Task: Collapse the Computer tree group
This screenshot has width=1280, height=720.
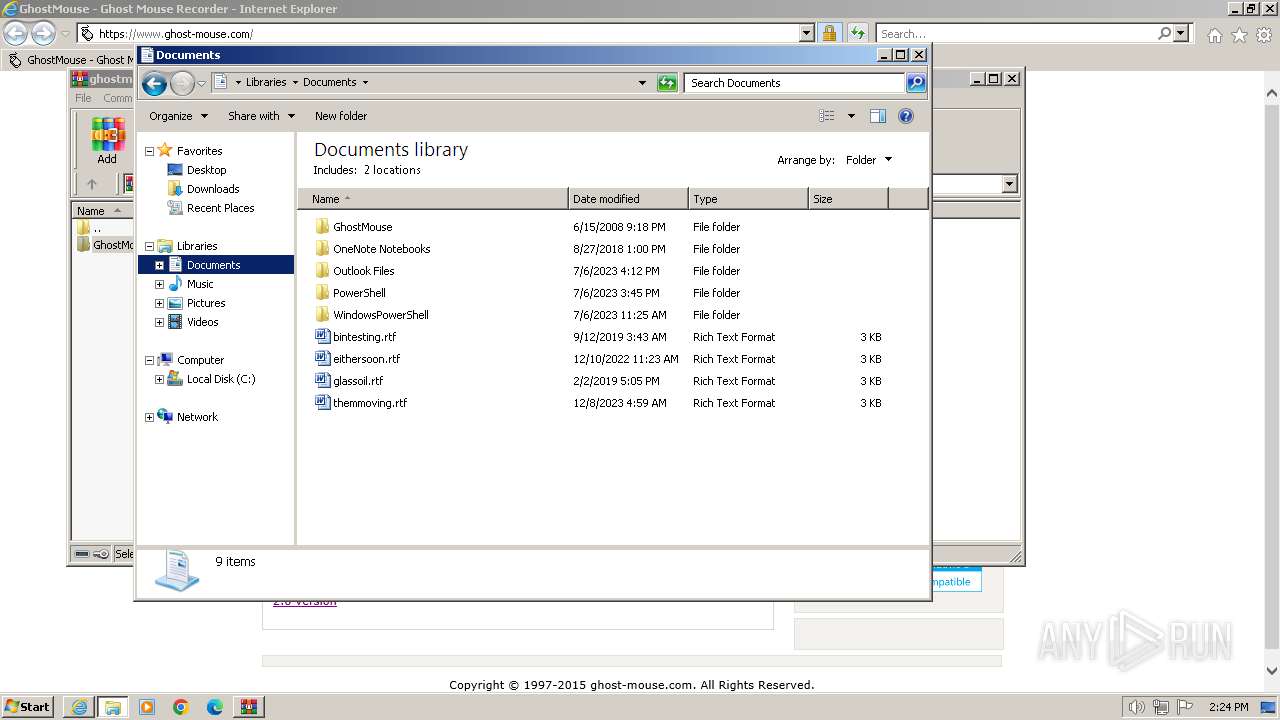Action: coord(150,360)
